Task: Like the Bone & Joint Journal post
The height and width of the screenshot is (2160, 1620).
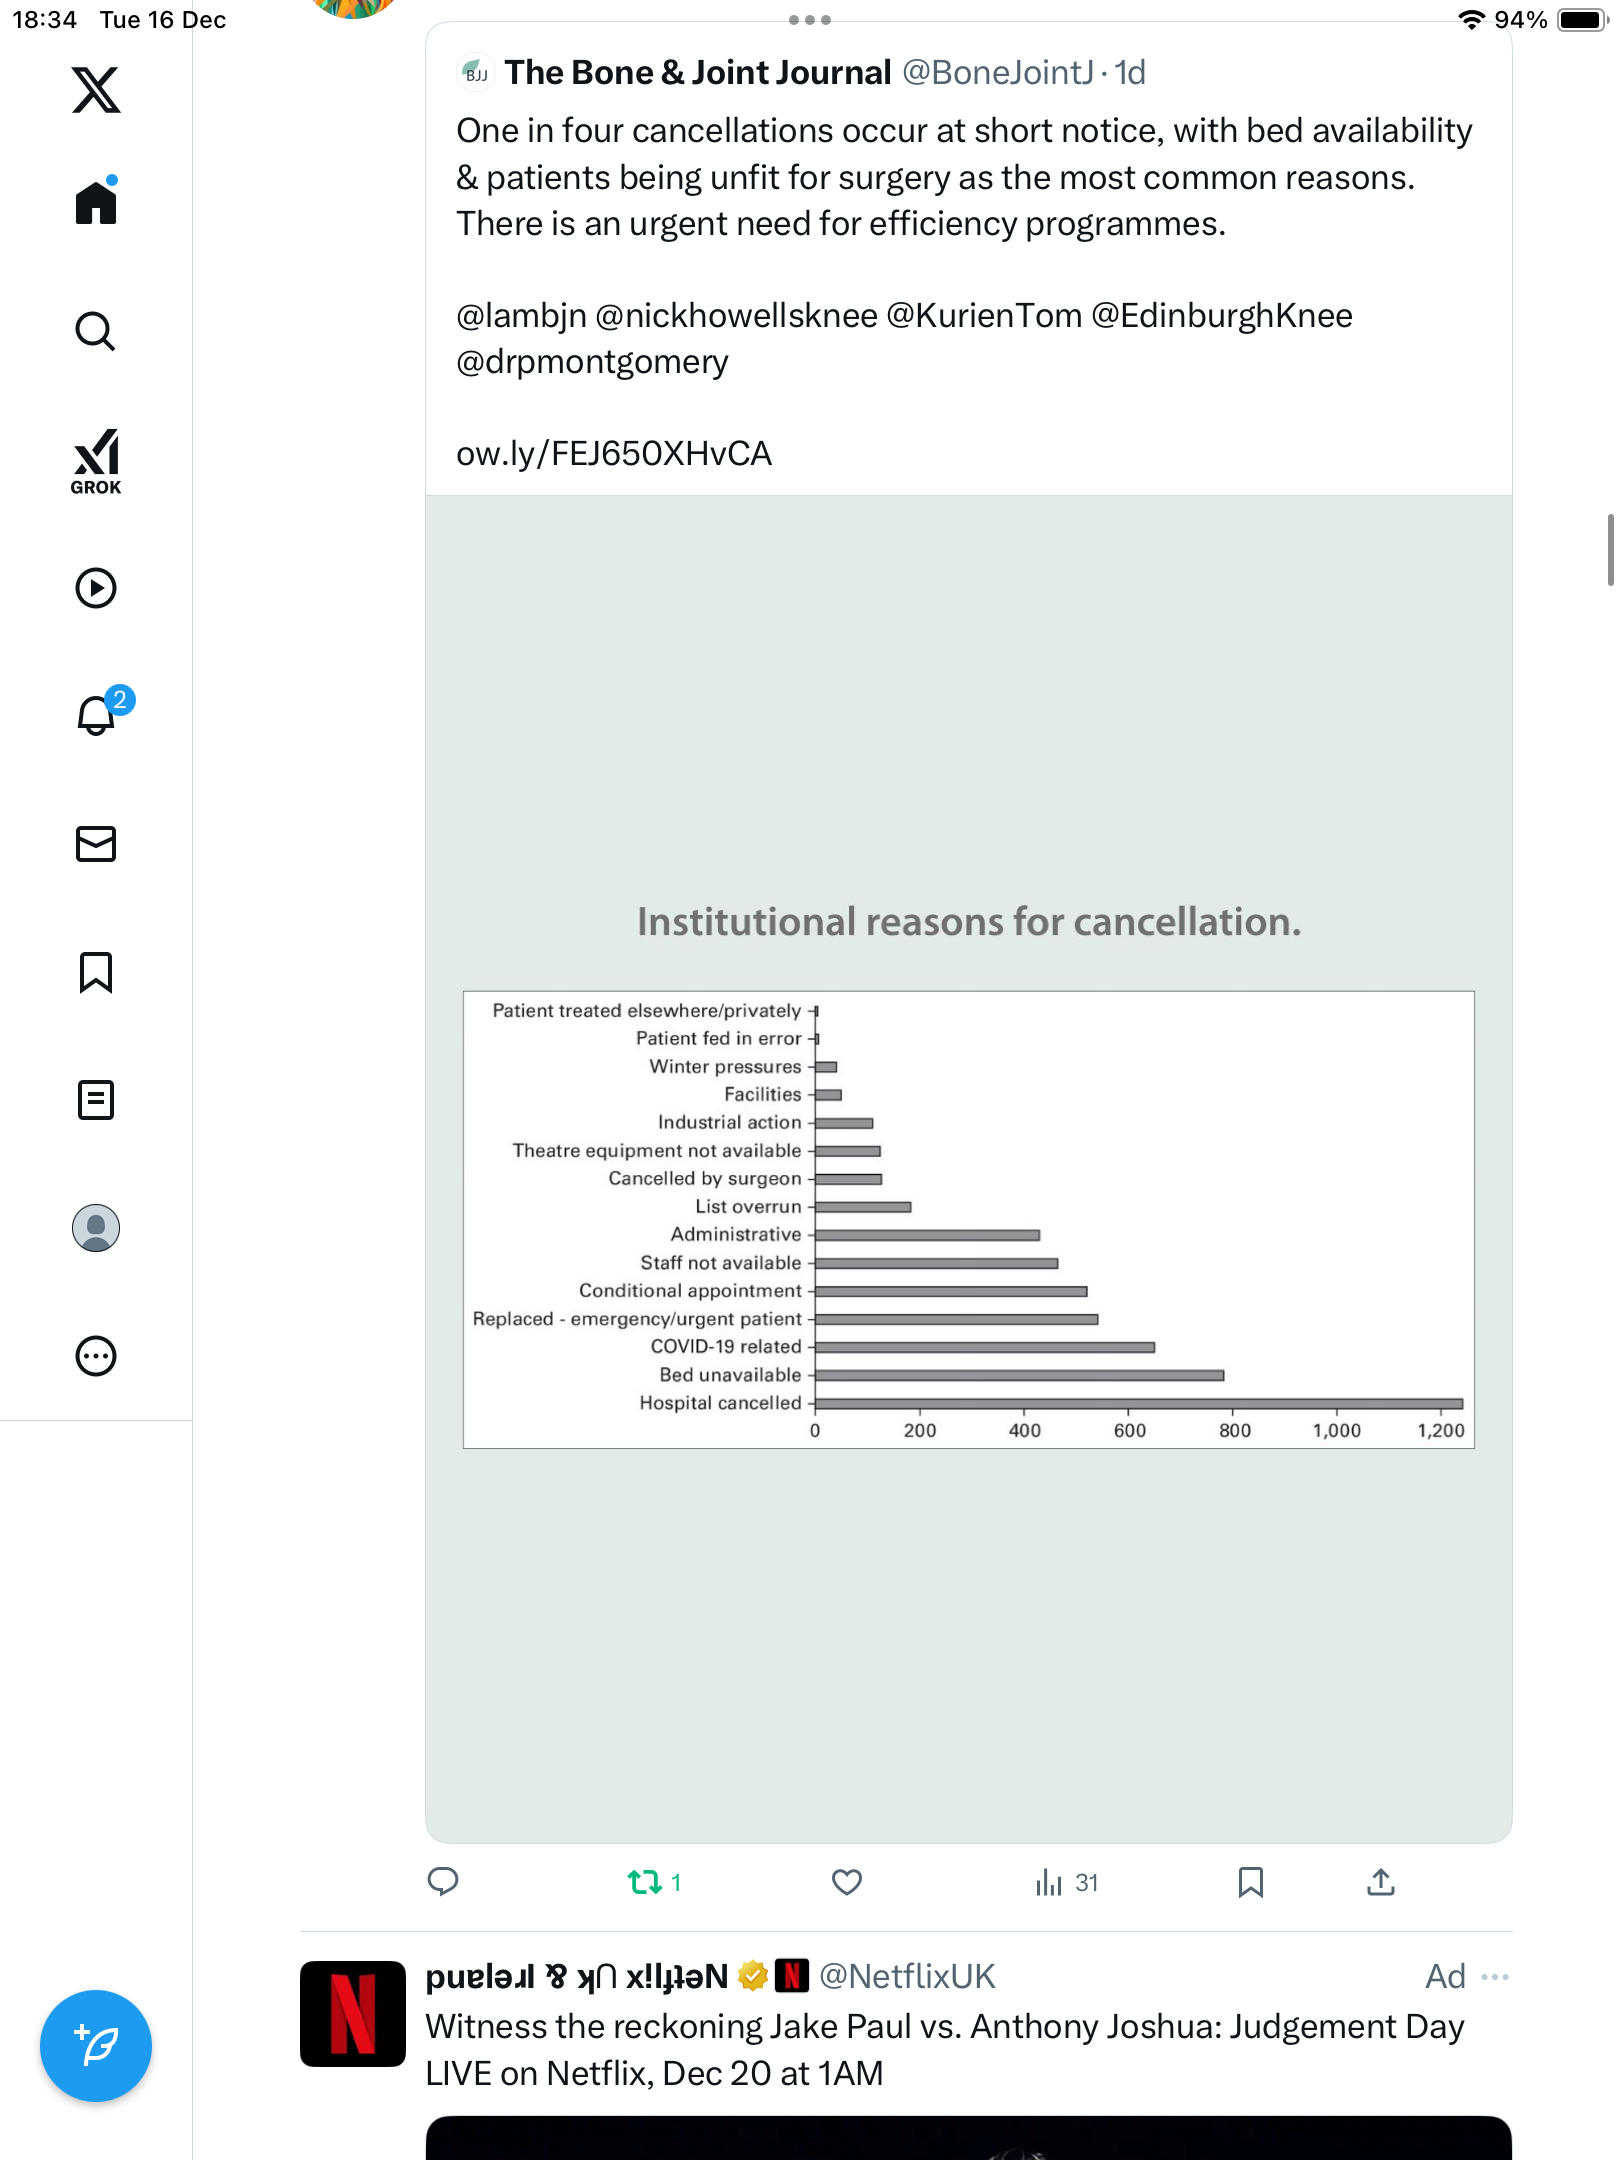Action: [x=846, y=1882]
